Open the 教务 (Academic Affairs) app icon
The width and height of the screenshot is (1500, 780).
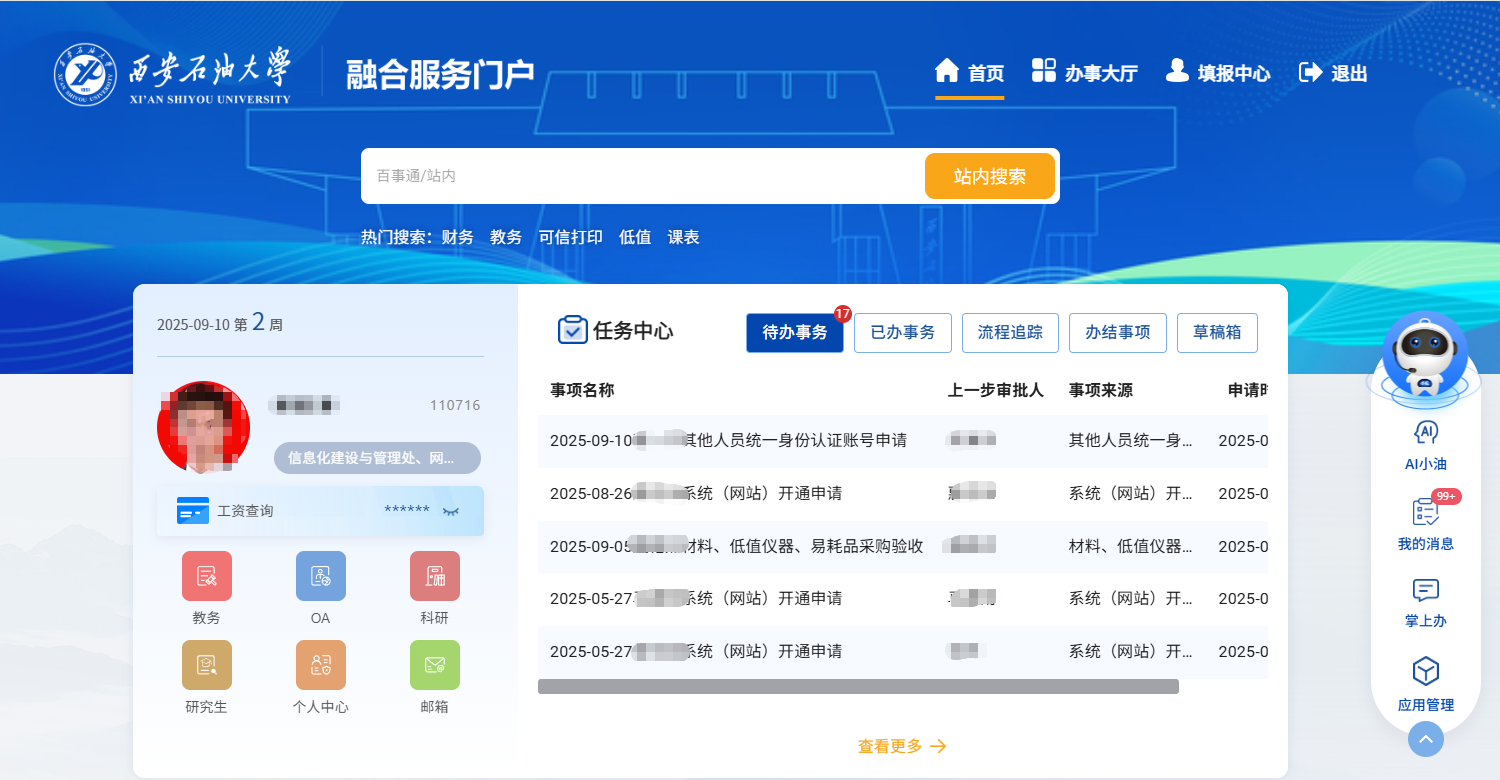point(206,576)
